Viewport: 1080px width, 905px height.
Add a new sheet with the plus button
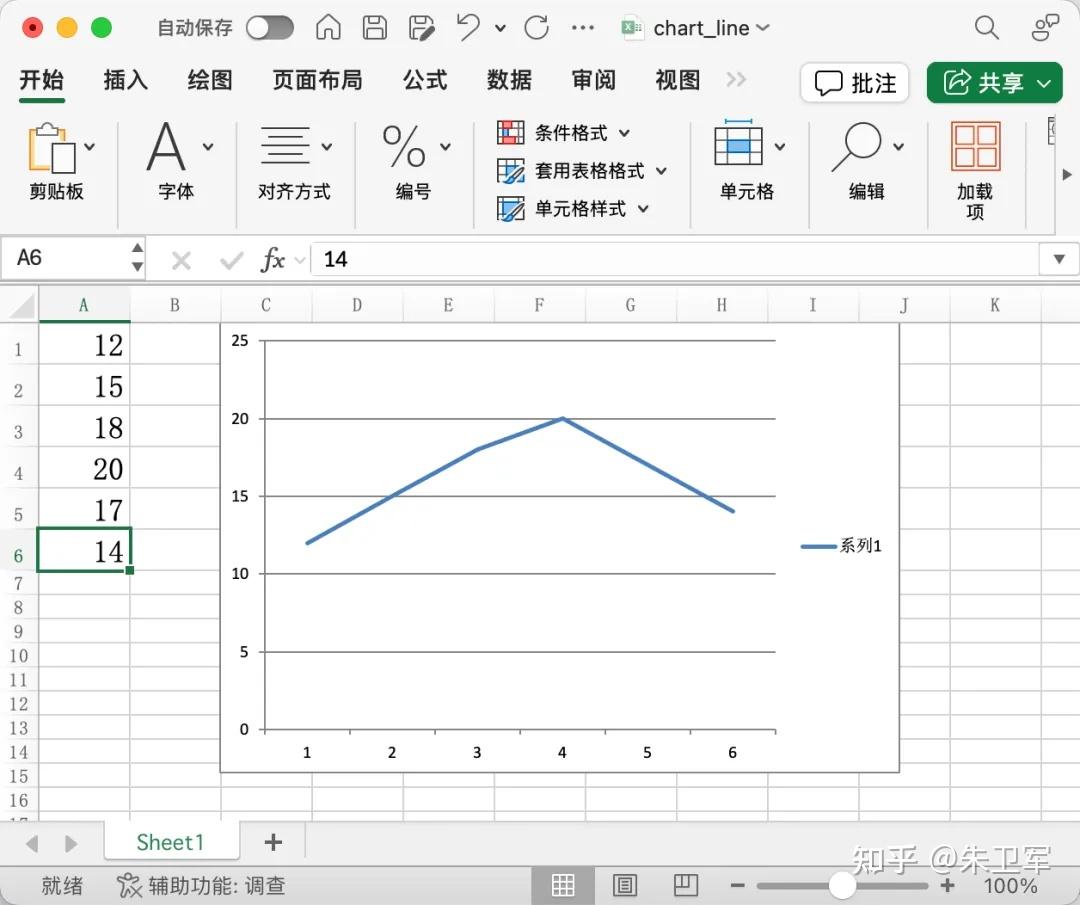[x=271, y=843]
